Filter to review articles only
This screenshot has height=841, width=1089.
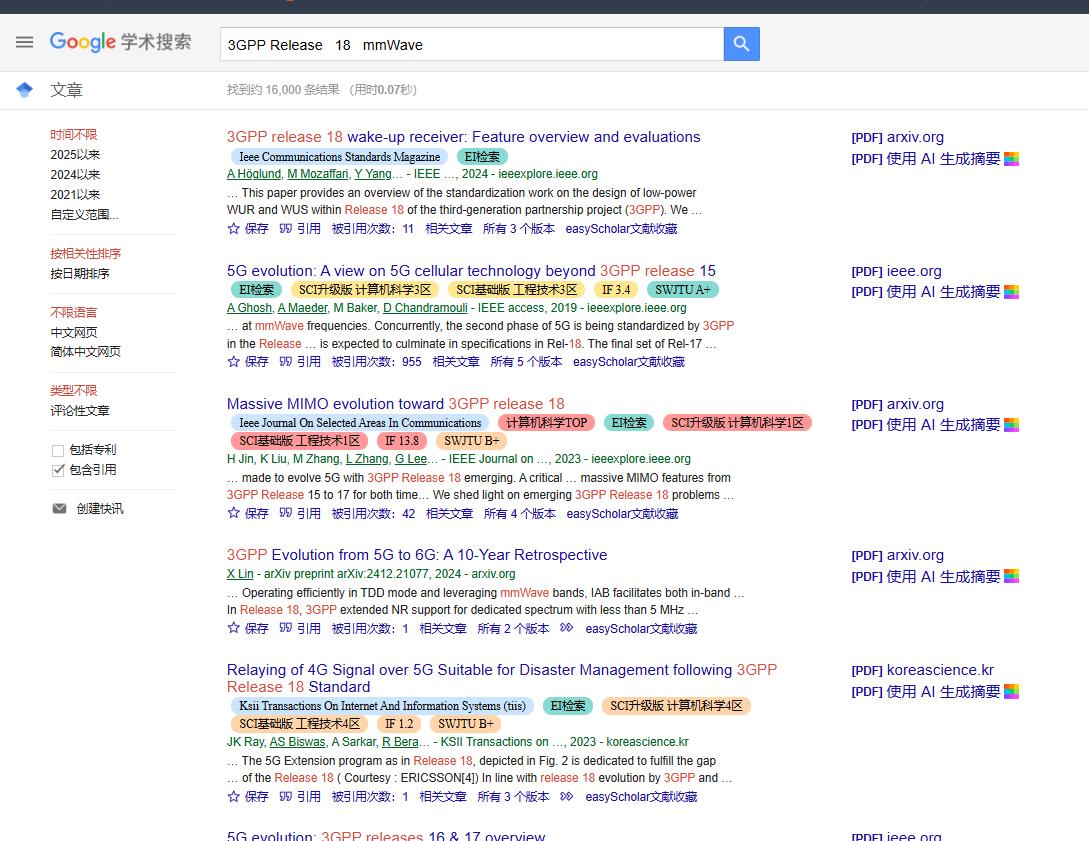[80, 411]
